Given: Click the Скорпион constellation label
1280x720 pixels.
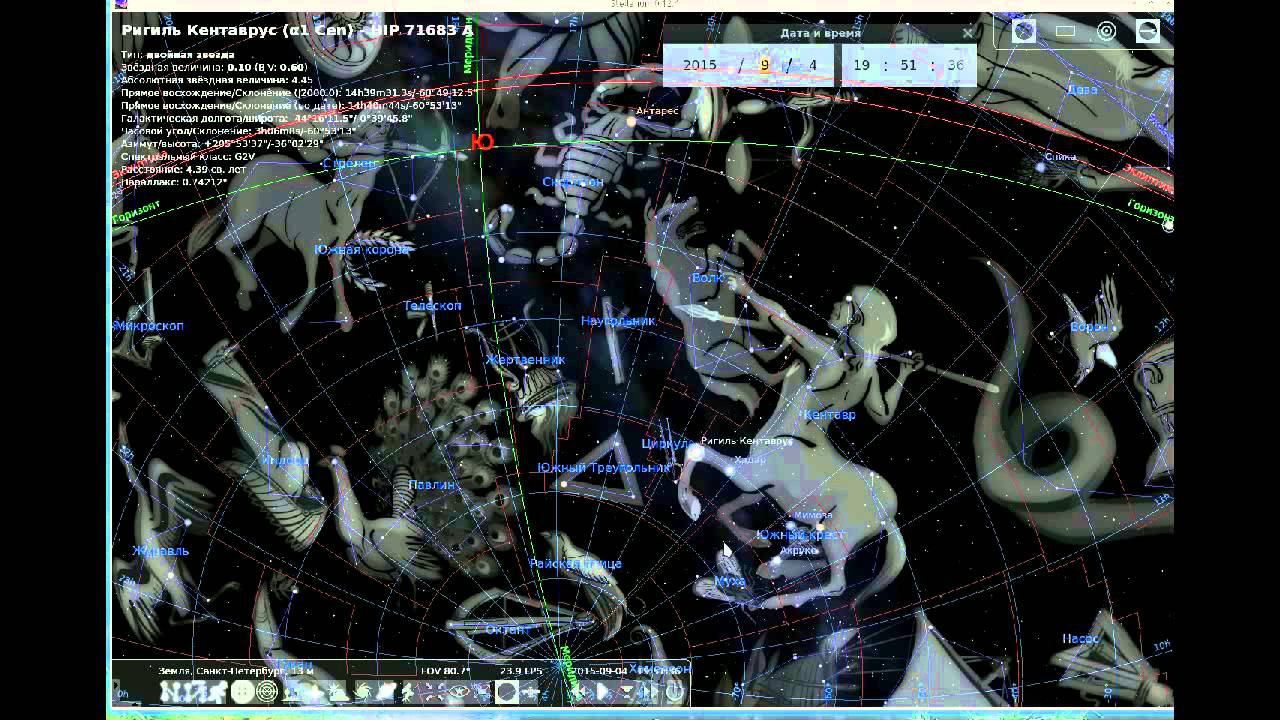Looking at the screenshot, I should [573, 182].
